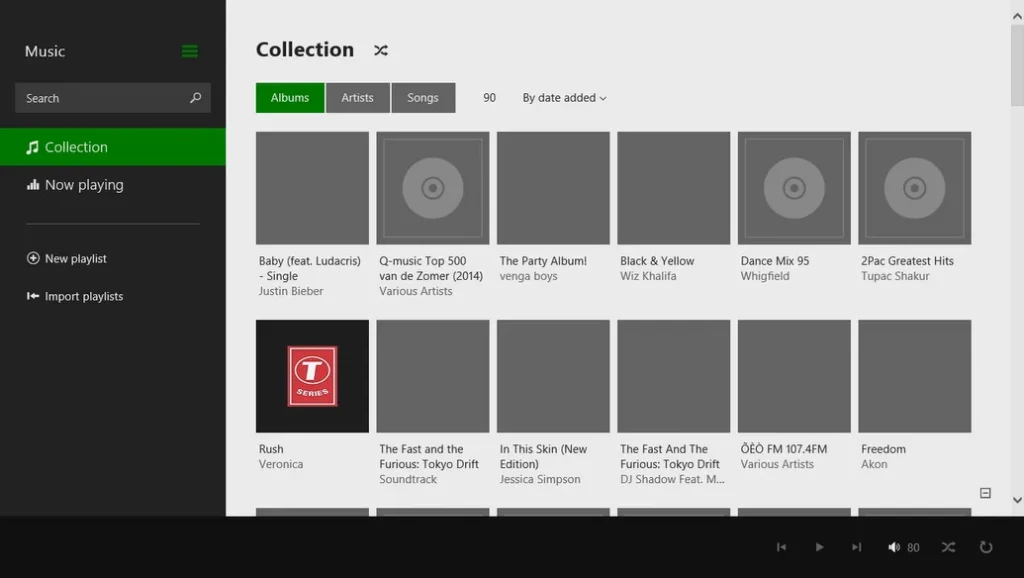This screenshot has height=578, width=1024.
Task: Click the Tupac Shakur artist name
Action: (895, 276)
